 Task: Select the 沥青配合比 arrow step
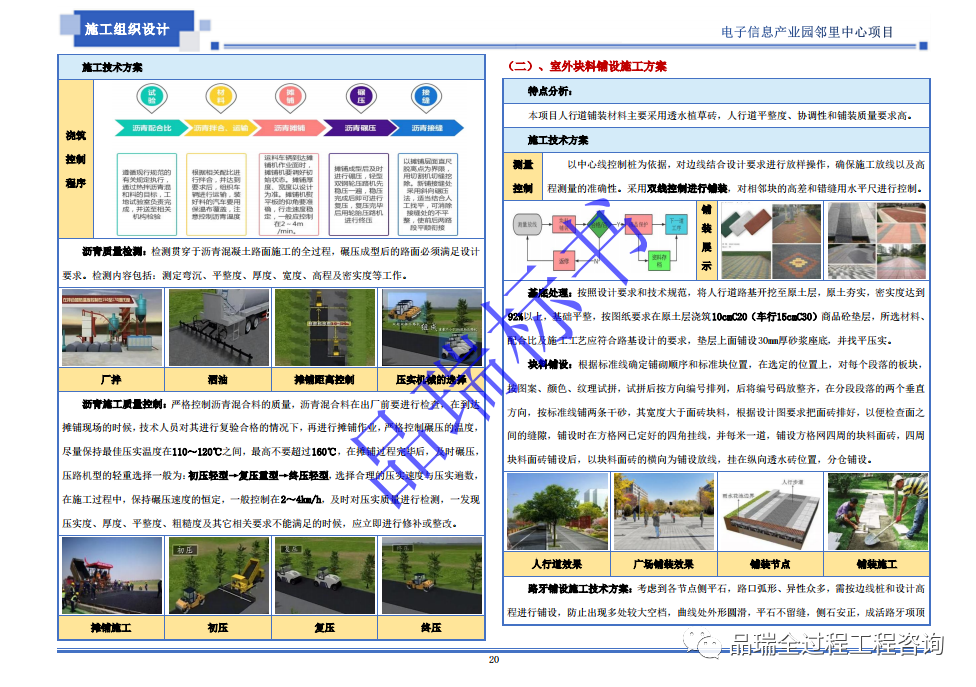[151, 128]
